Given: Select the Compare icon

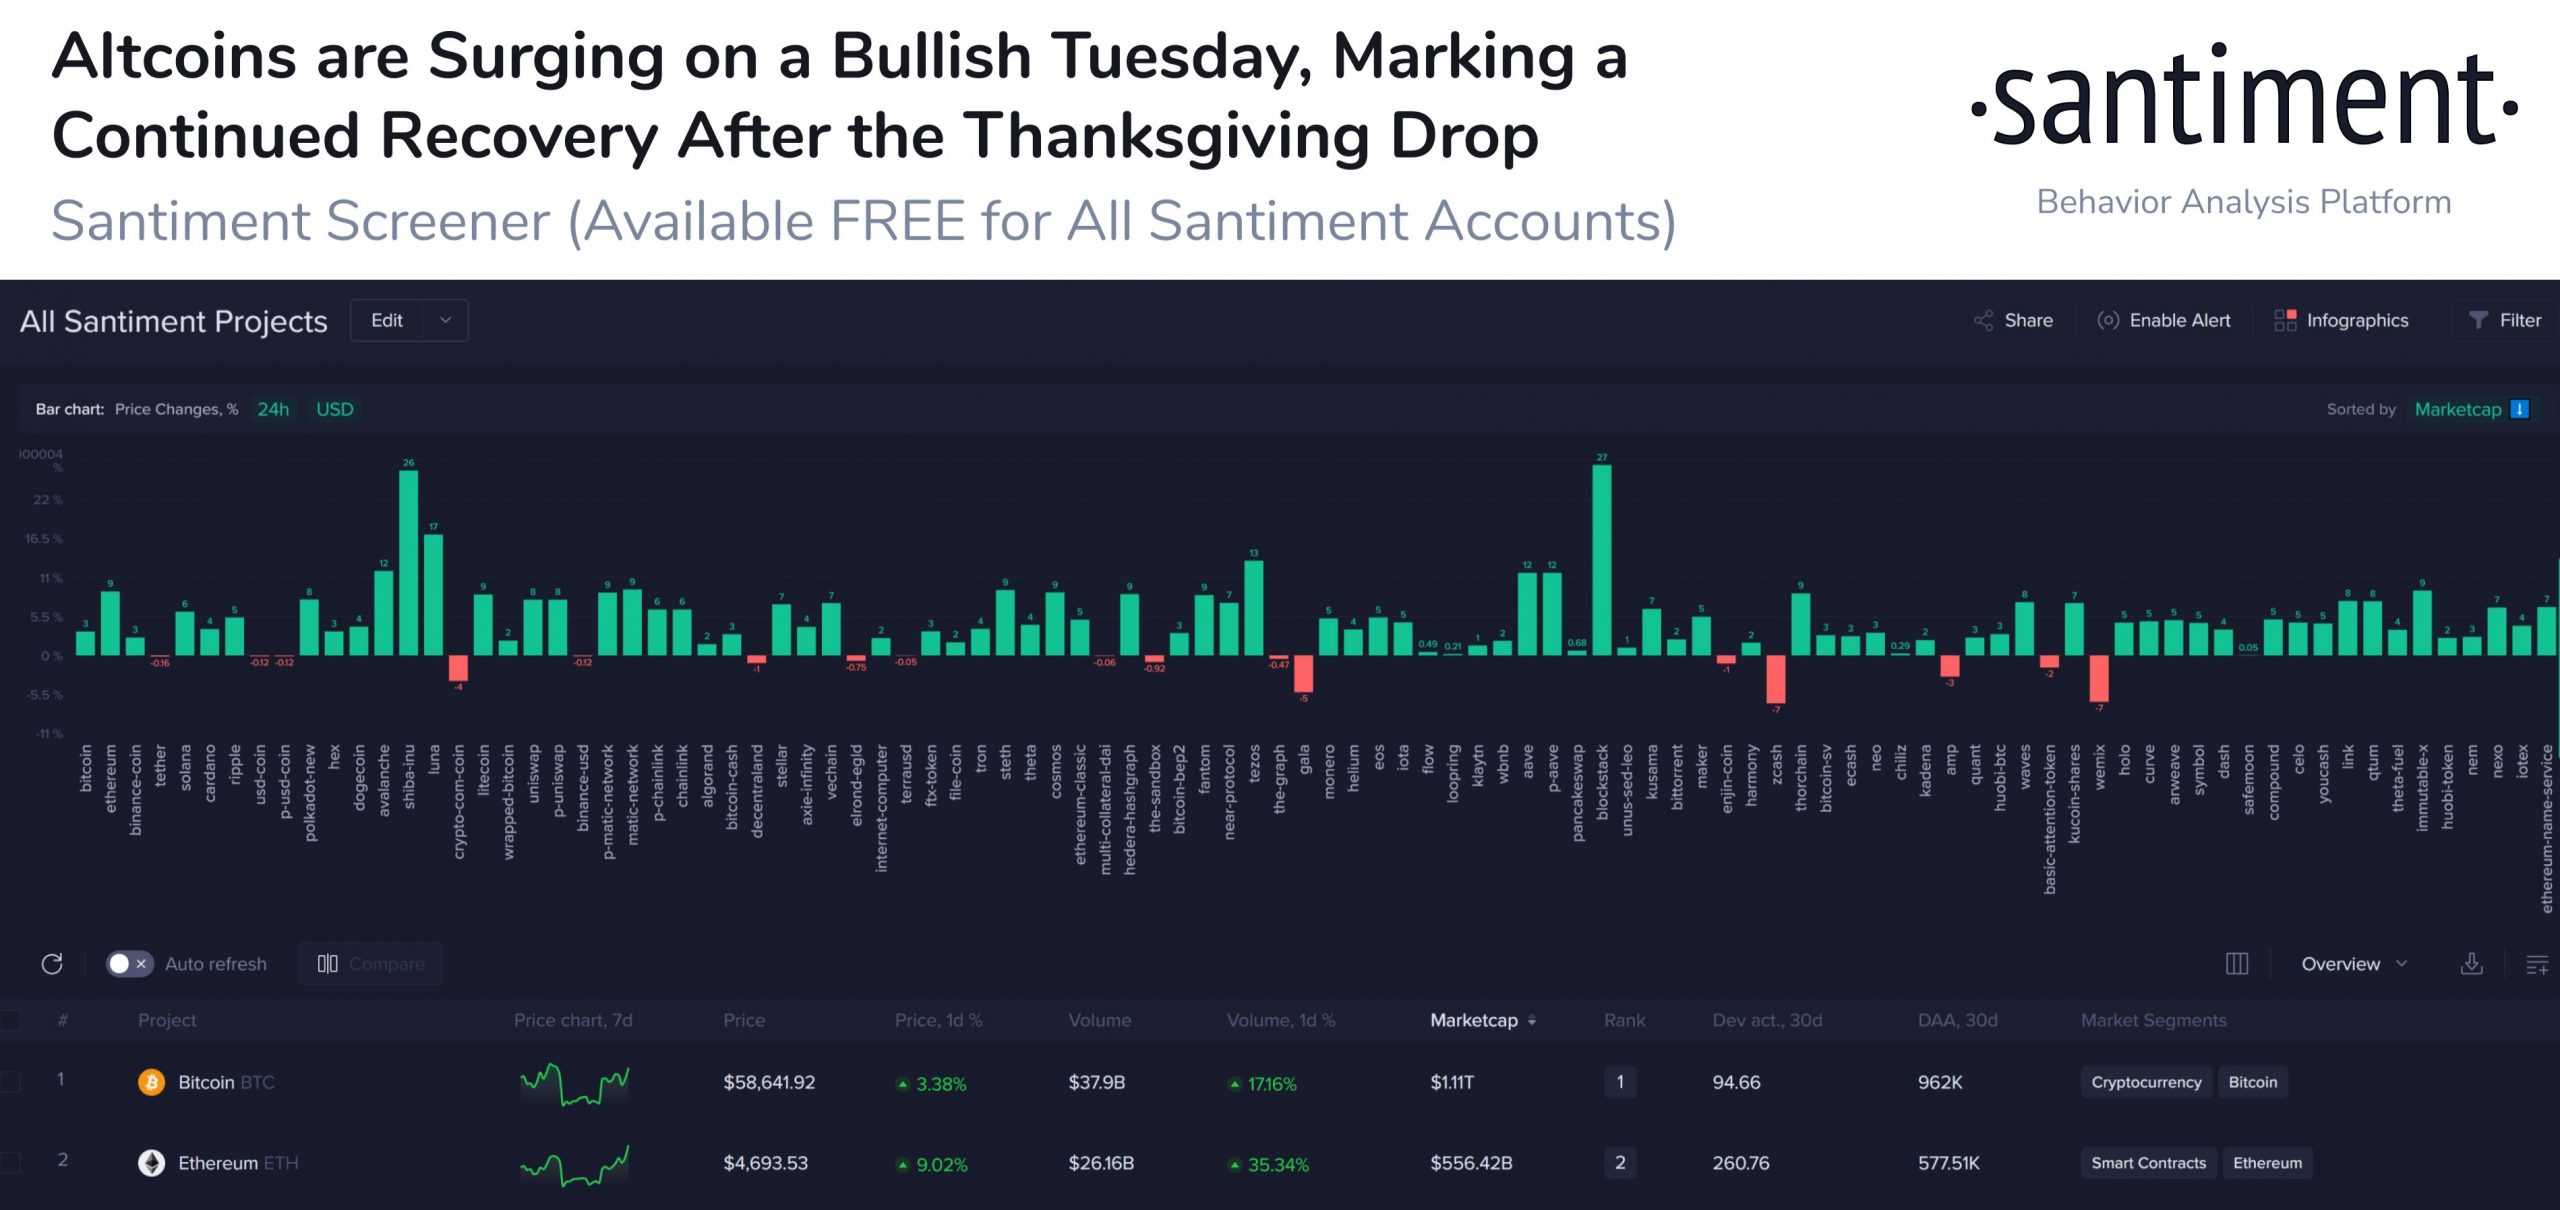Looking at the screenshot, I should 328,963.
